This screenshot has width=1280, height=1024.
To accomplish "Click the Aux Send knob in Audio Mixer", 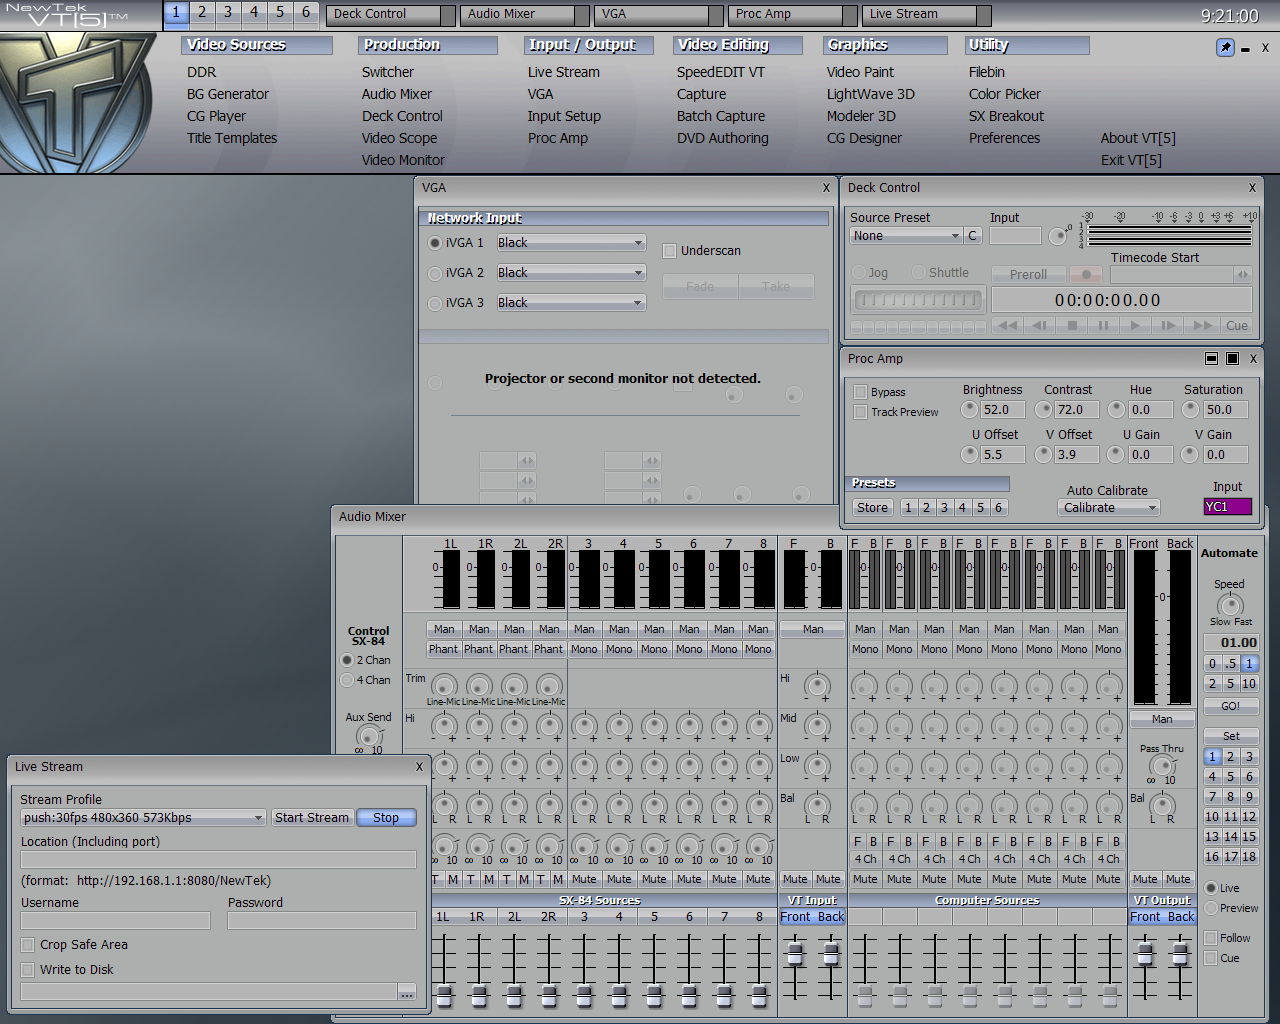I will [x=369, y=736].
